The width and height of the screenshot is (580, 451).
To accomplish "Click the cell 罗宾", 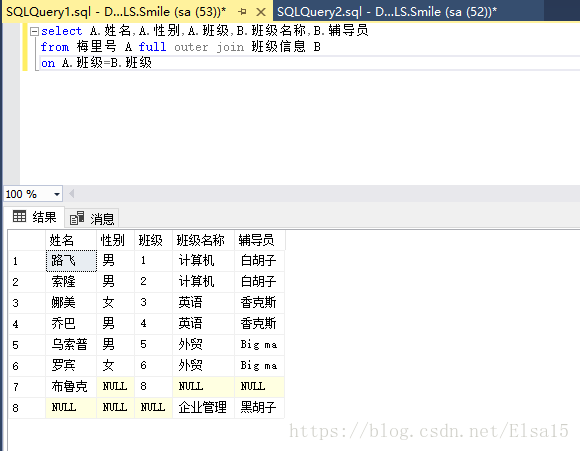I will [71, 366].
